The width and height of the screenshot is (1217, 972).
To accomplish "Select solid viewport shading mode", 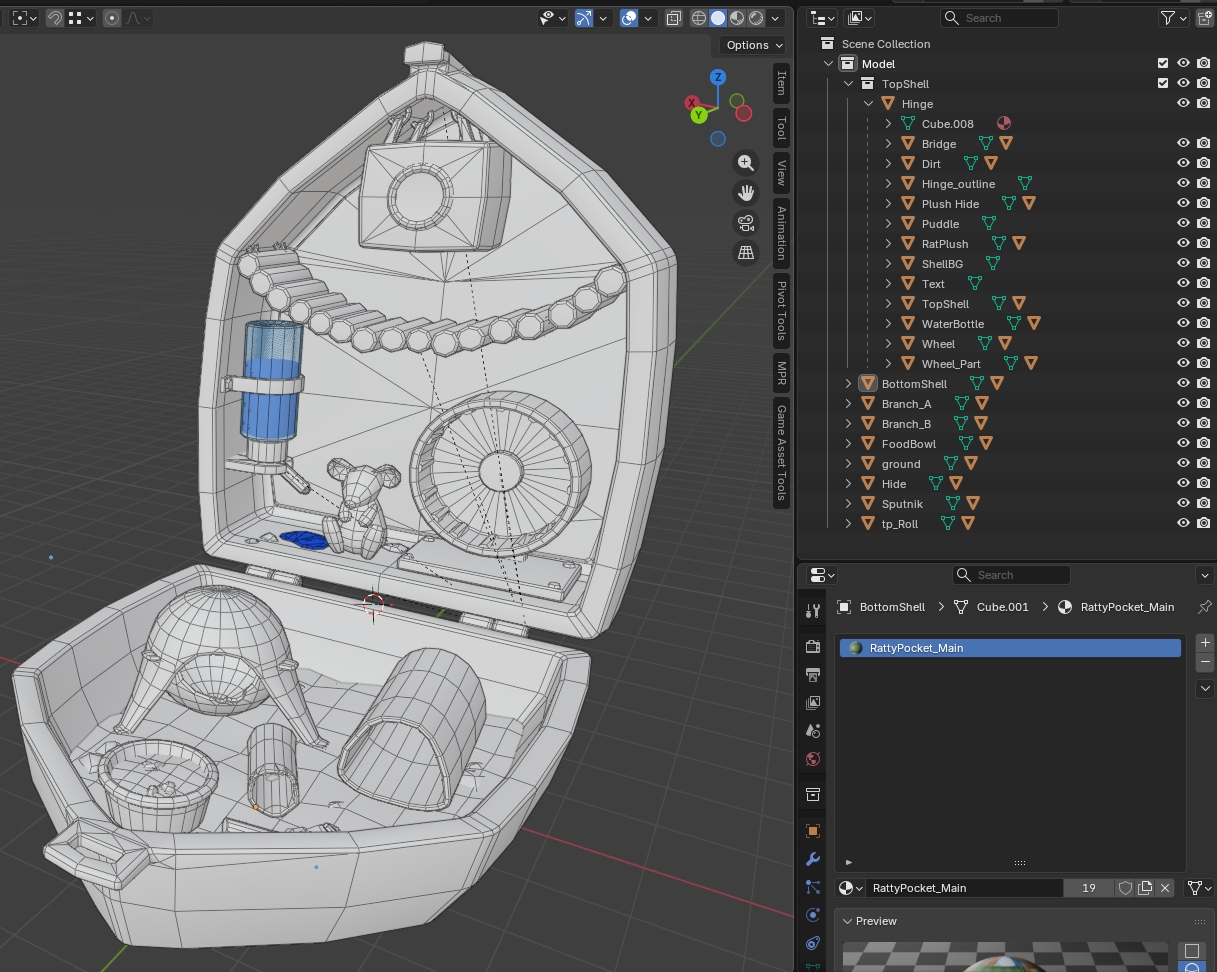I will (x=718, y=18).
